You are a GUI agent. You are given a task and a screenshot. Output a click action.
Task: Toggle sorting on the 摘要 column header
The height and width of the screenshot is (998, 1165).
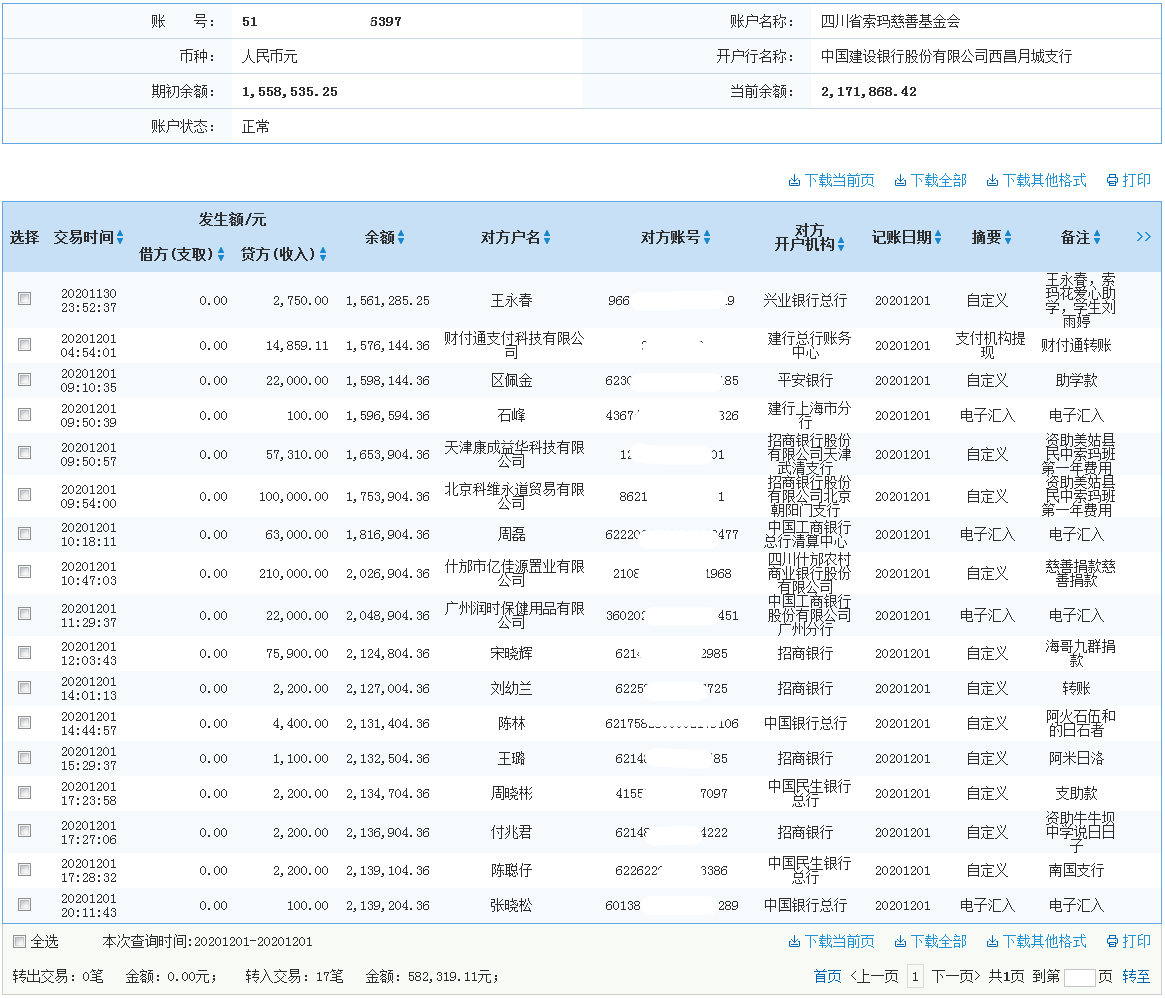[1007, 237]
